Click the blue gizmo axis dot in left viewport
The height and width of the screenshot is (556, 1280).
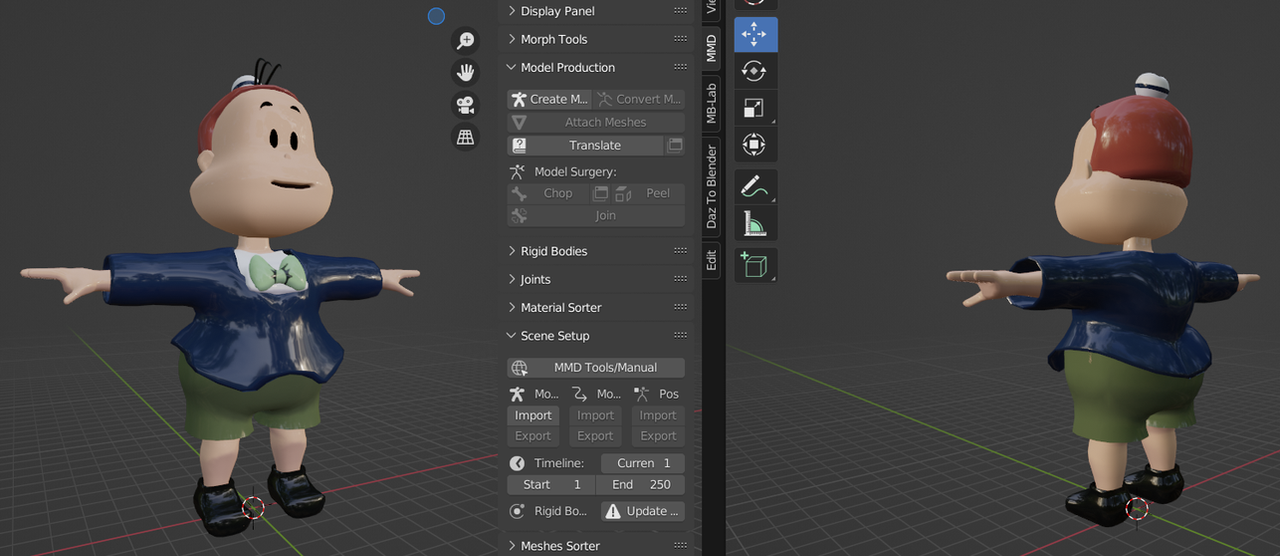tap(436, 15)
